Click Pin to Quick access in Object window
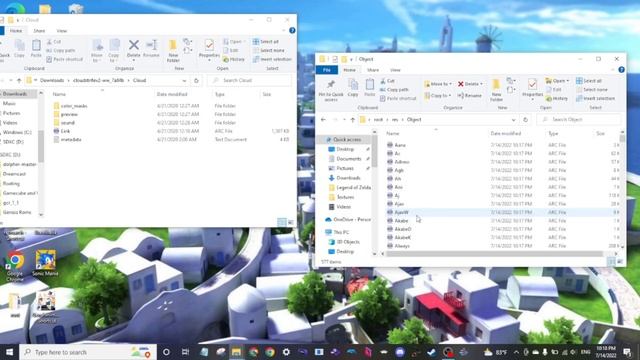 331,90
